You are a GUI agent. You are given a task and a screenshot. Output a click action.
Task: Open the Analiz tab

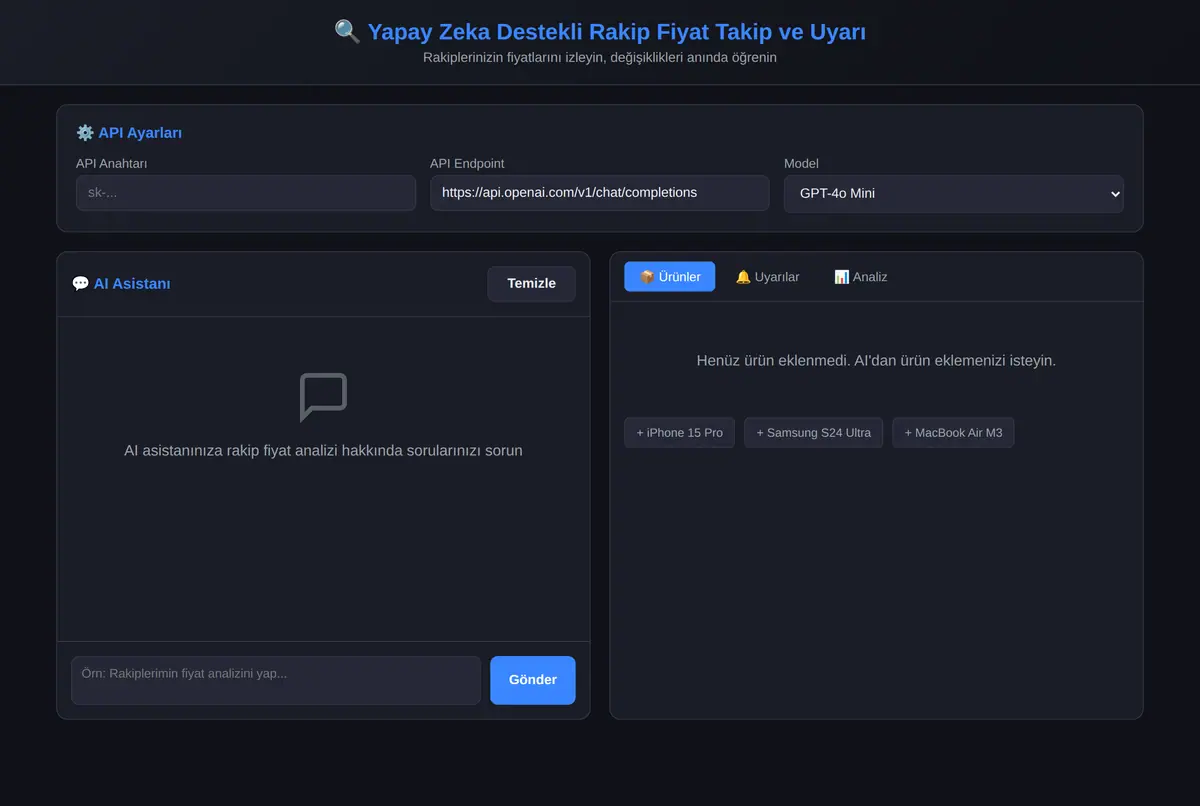(861, 277)
